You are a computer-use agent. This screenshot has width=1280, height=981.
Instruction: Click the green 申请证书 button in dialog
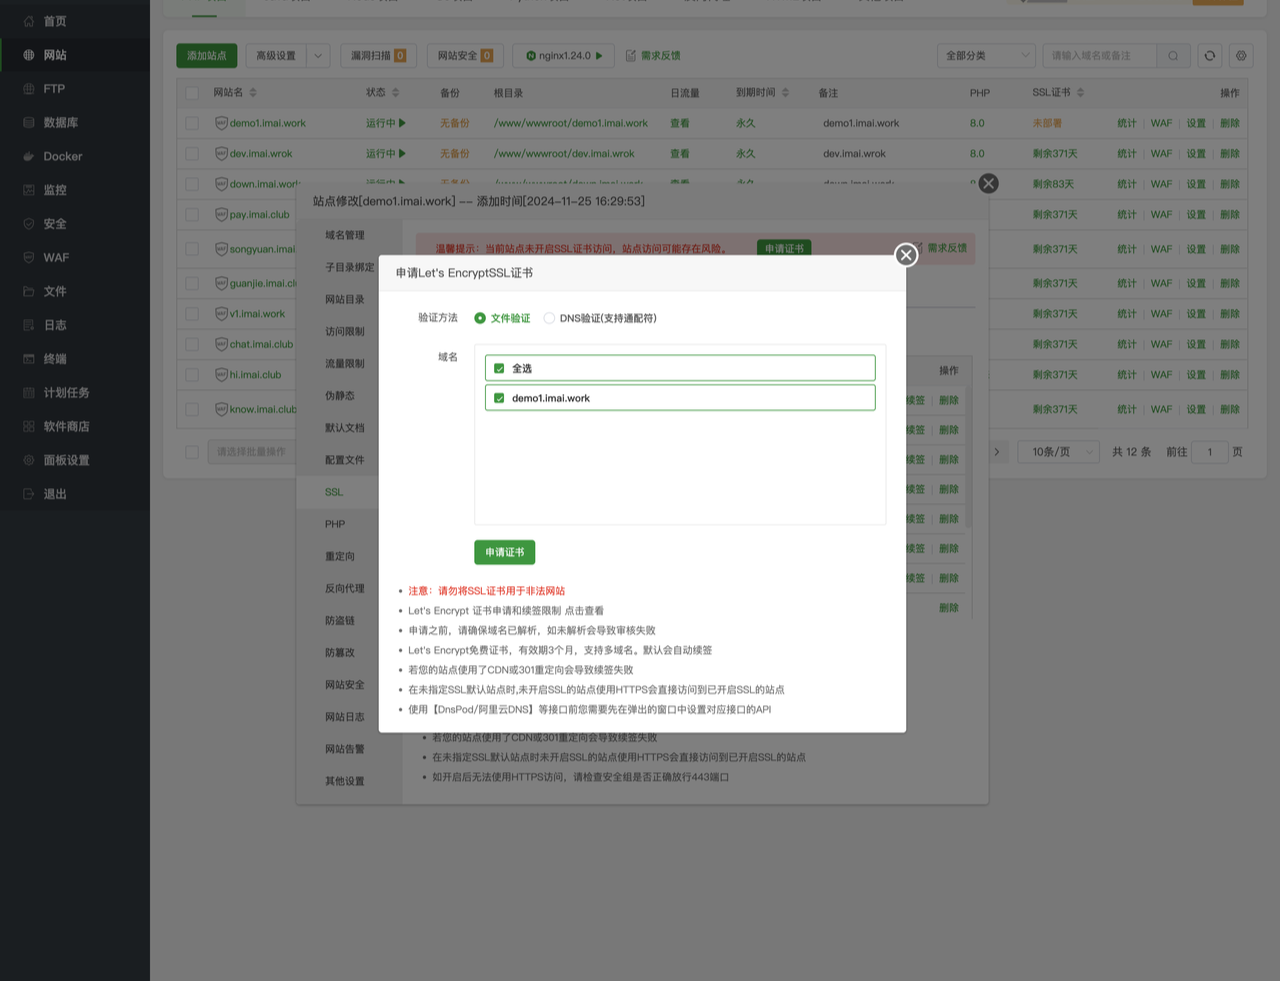click(x=504, y=552)
